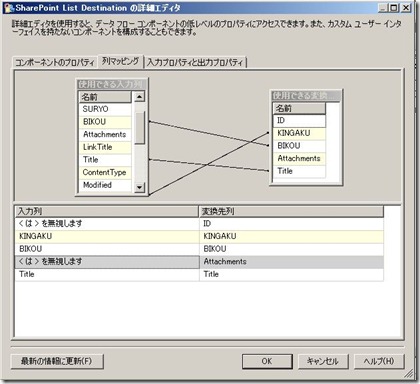
Task: Open BIKOU input column cell in grid
Action: [107, 249]
